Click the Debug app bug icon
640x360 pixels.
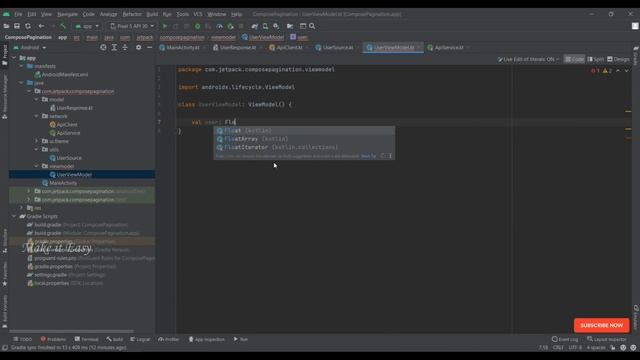(x=198, y=26)
